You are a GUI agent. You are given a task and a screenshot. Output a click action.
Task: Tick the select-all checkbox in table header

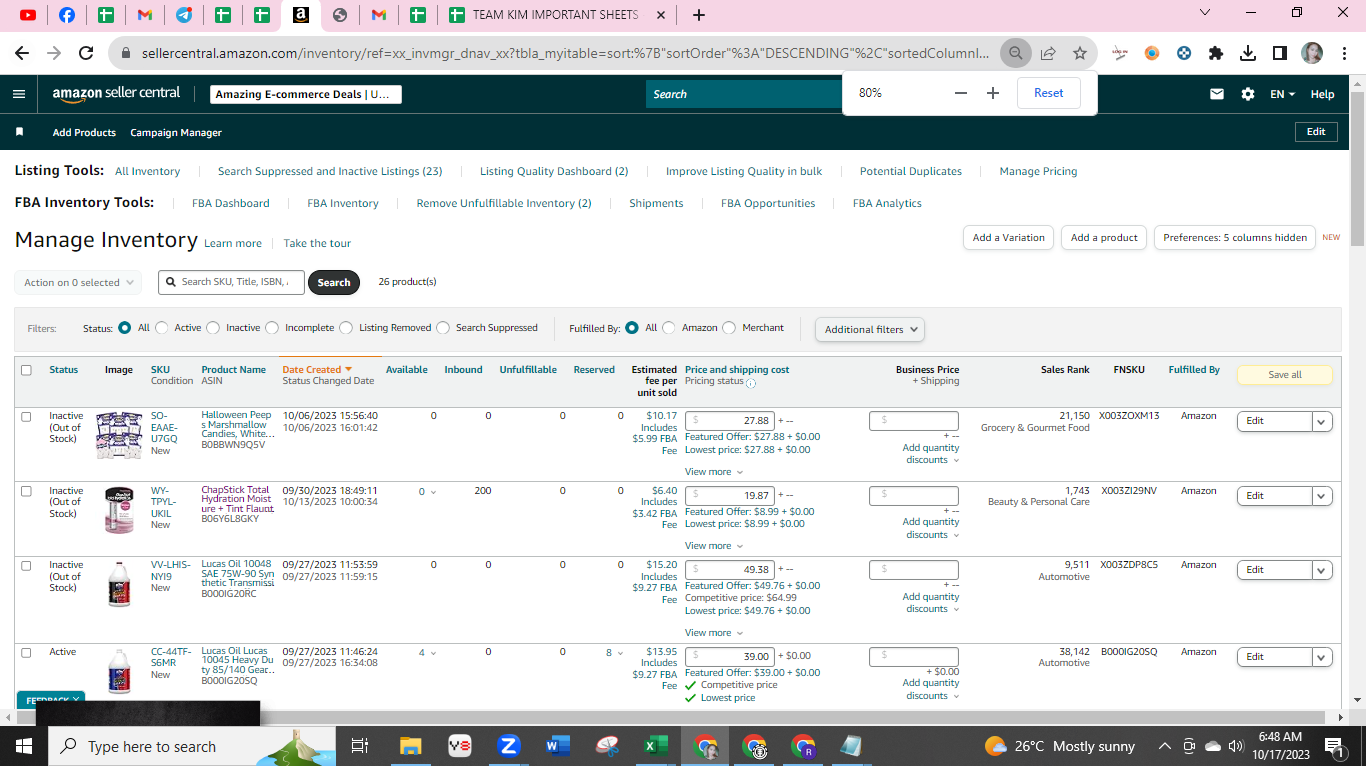[x=27, y=370]
